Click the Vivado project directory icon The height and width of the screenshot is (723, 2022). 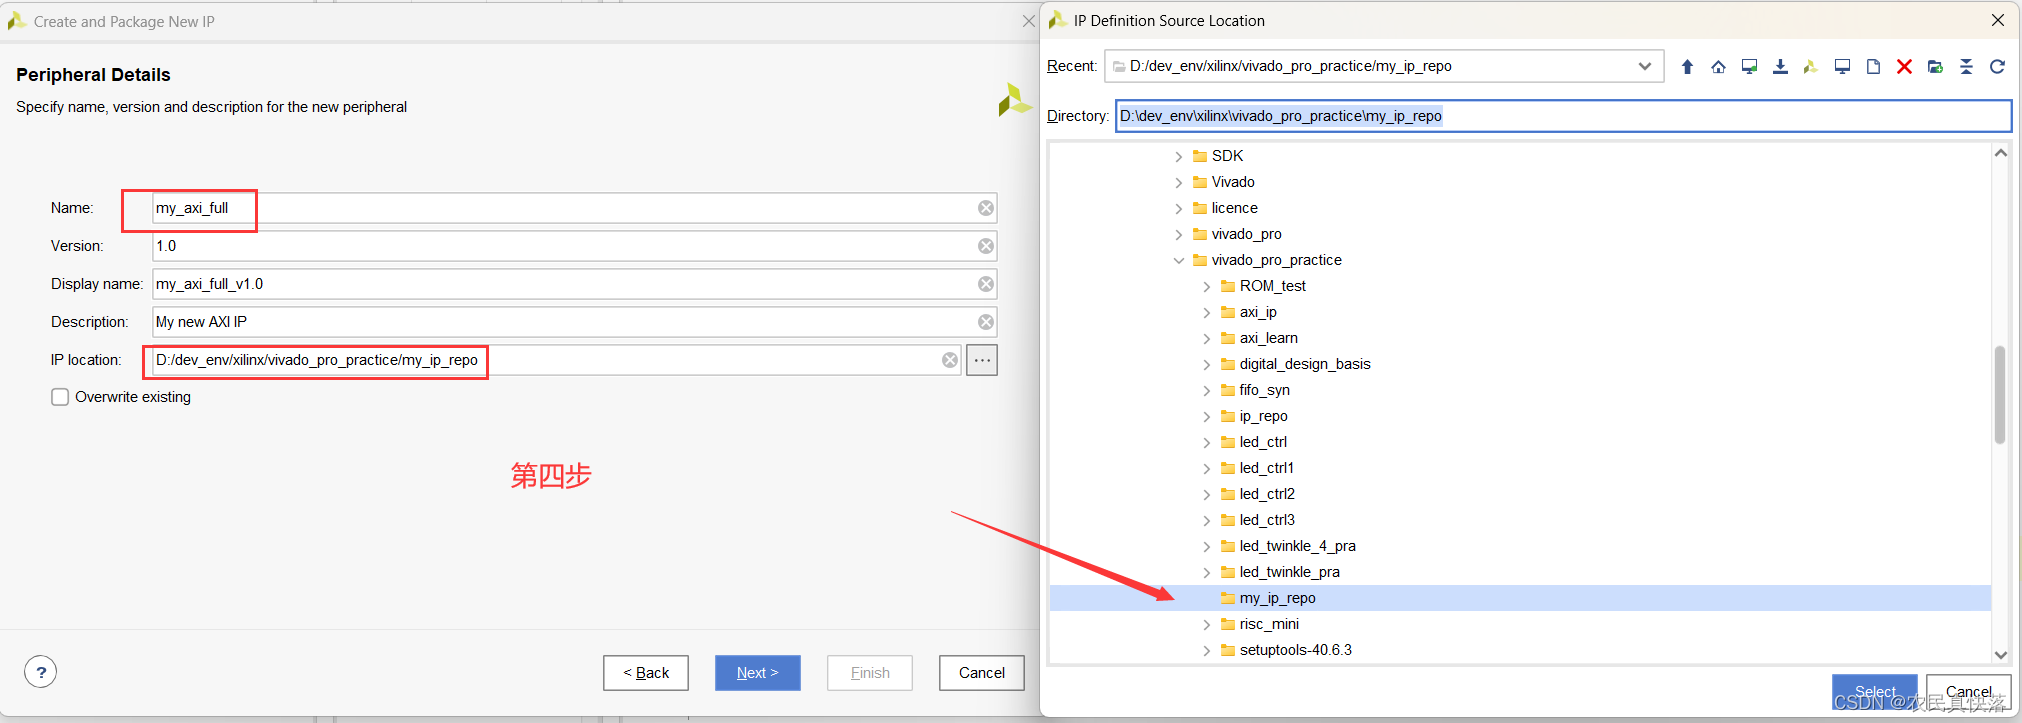(x=1810, y=67)
